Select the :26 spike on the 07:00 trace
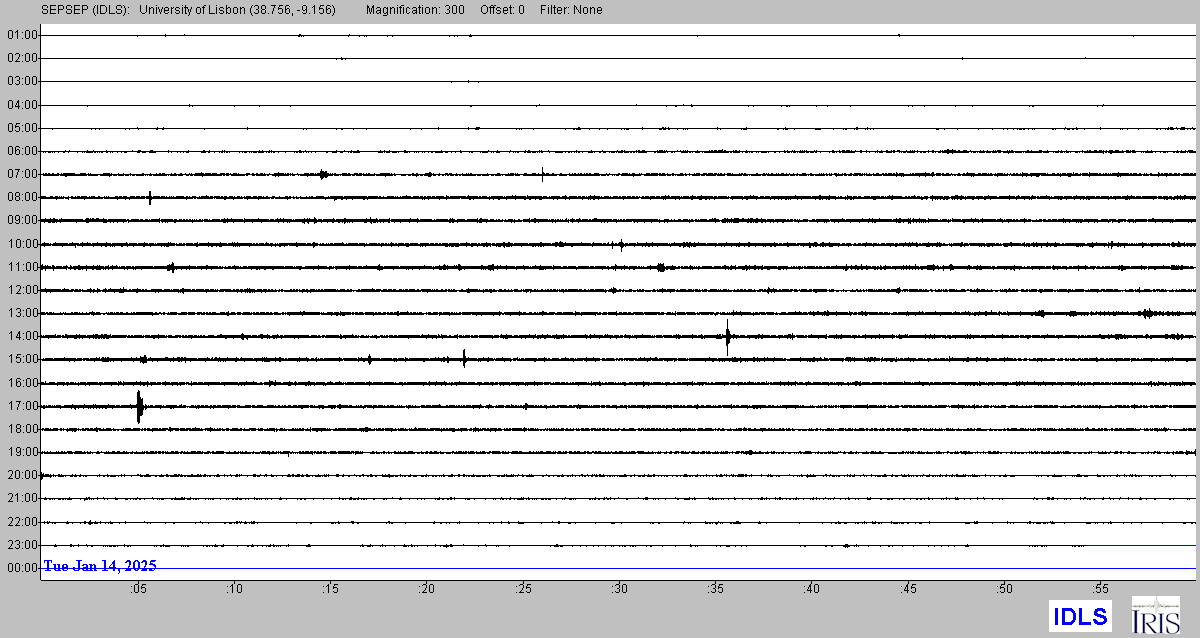This screenshot has width=1200, height=638. pyautogui.click(x=542, y=174)
